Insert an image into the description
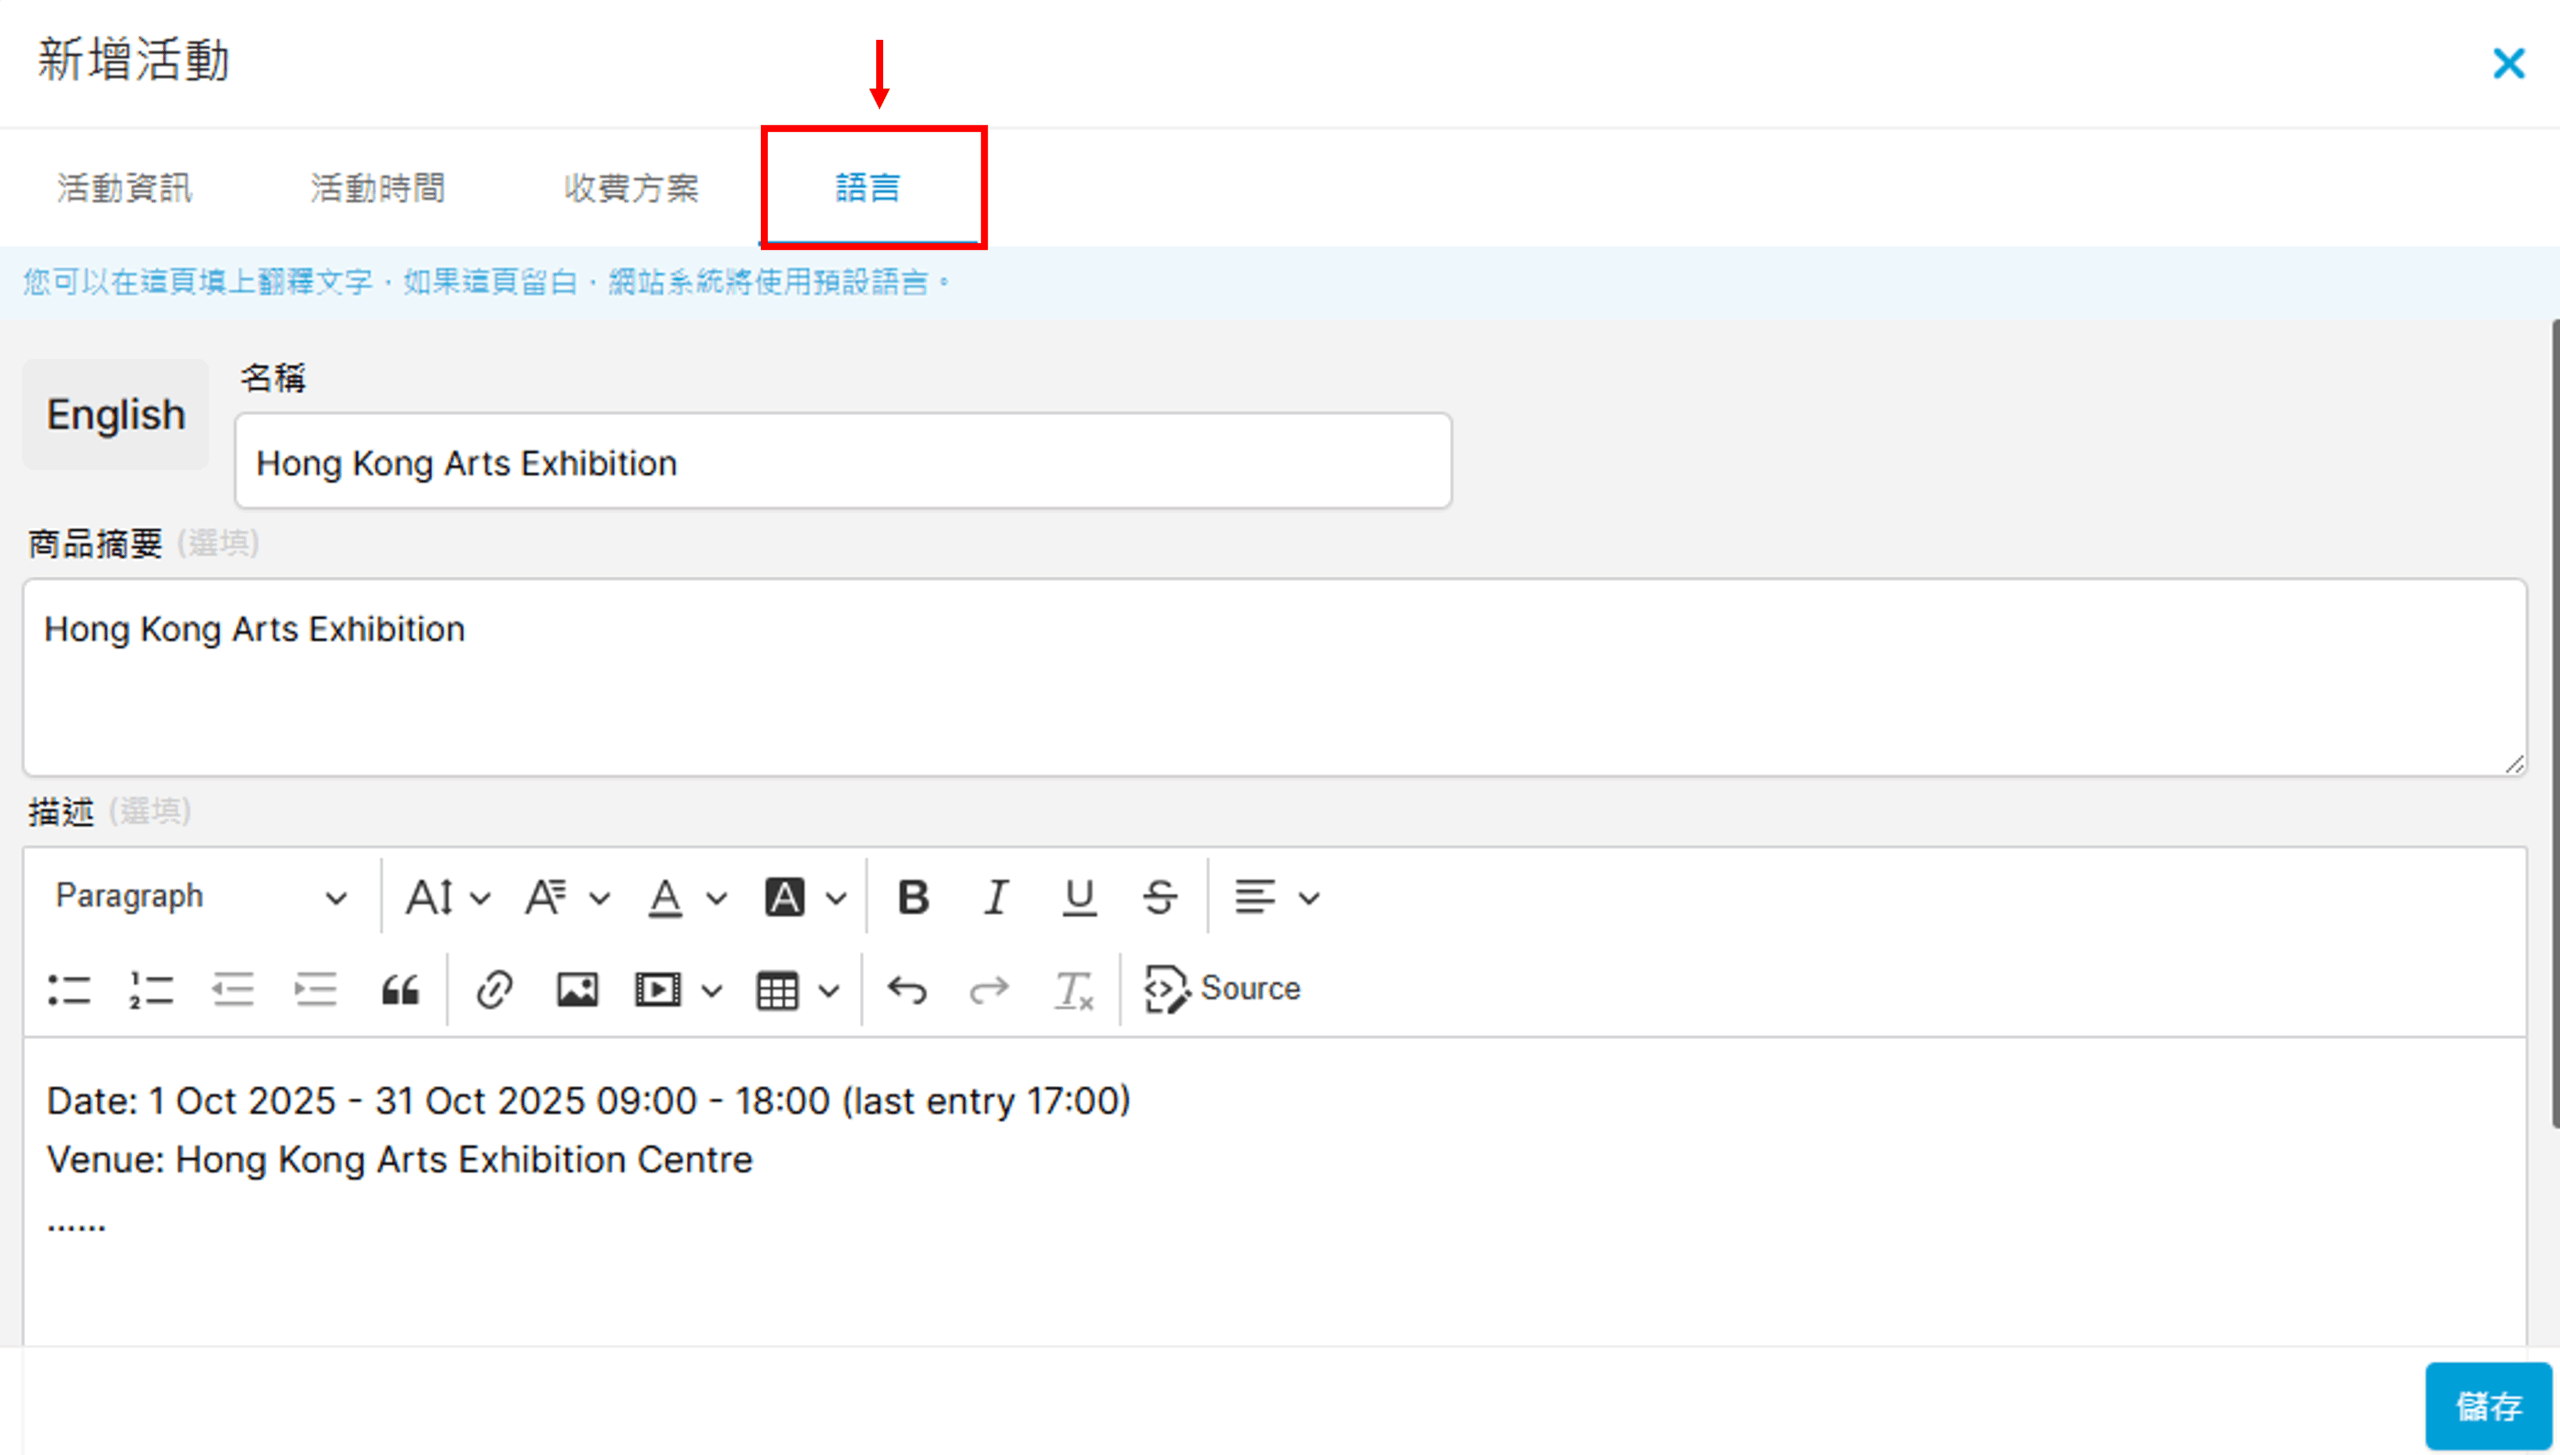Viewport: 2560px width, 1455px height. (x=577, y=990)
